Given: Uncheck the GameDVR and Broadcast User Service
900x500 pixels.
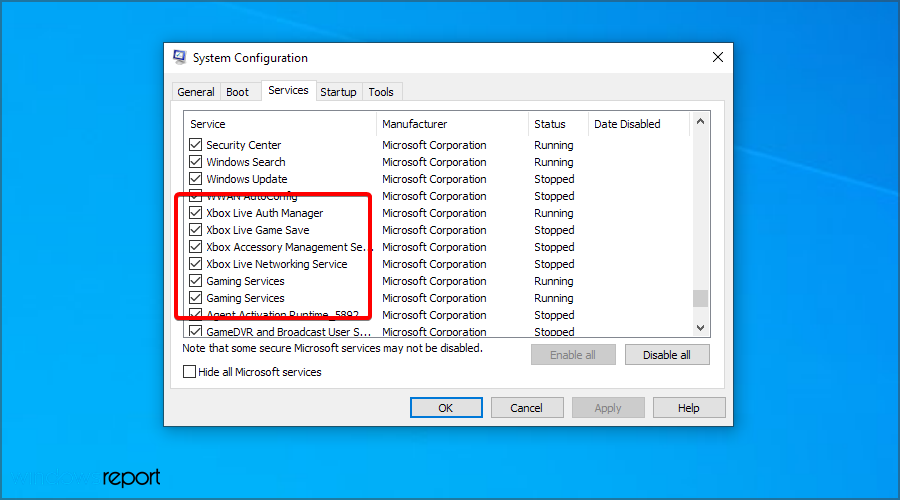Looking at the screenshot, I should point(196,331).
